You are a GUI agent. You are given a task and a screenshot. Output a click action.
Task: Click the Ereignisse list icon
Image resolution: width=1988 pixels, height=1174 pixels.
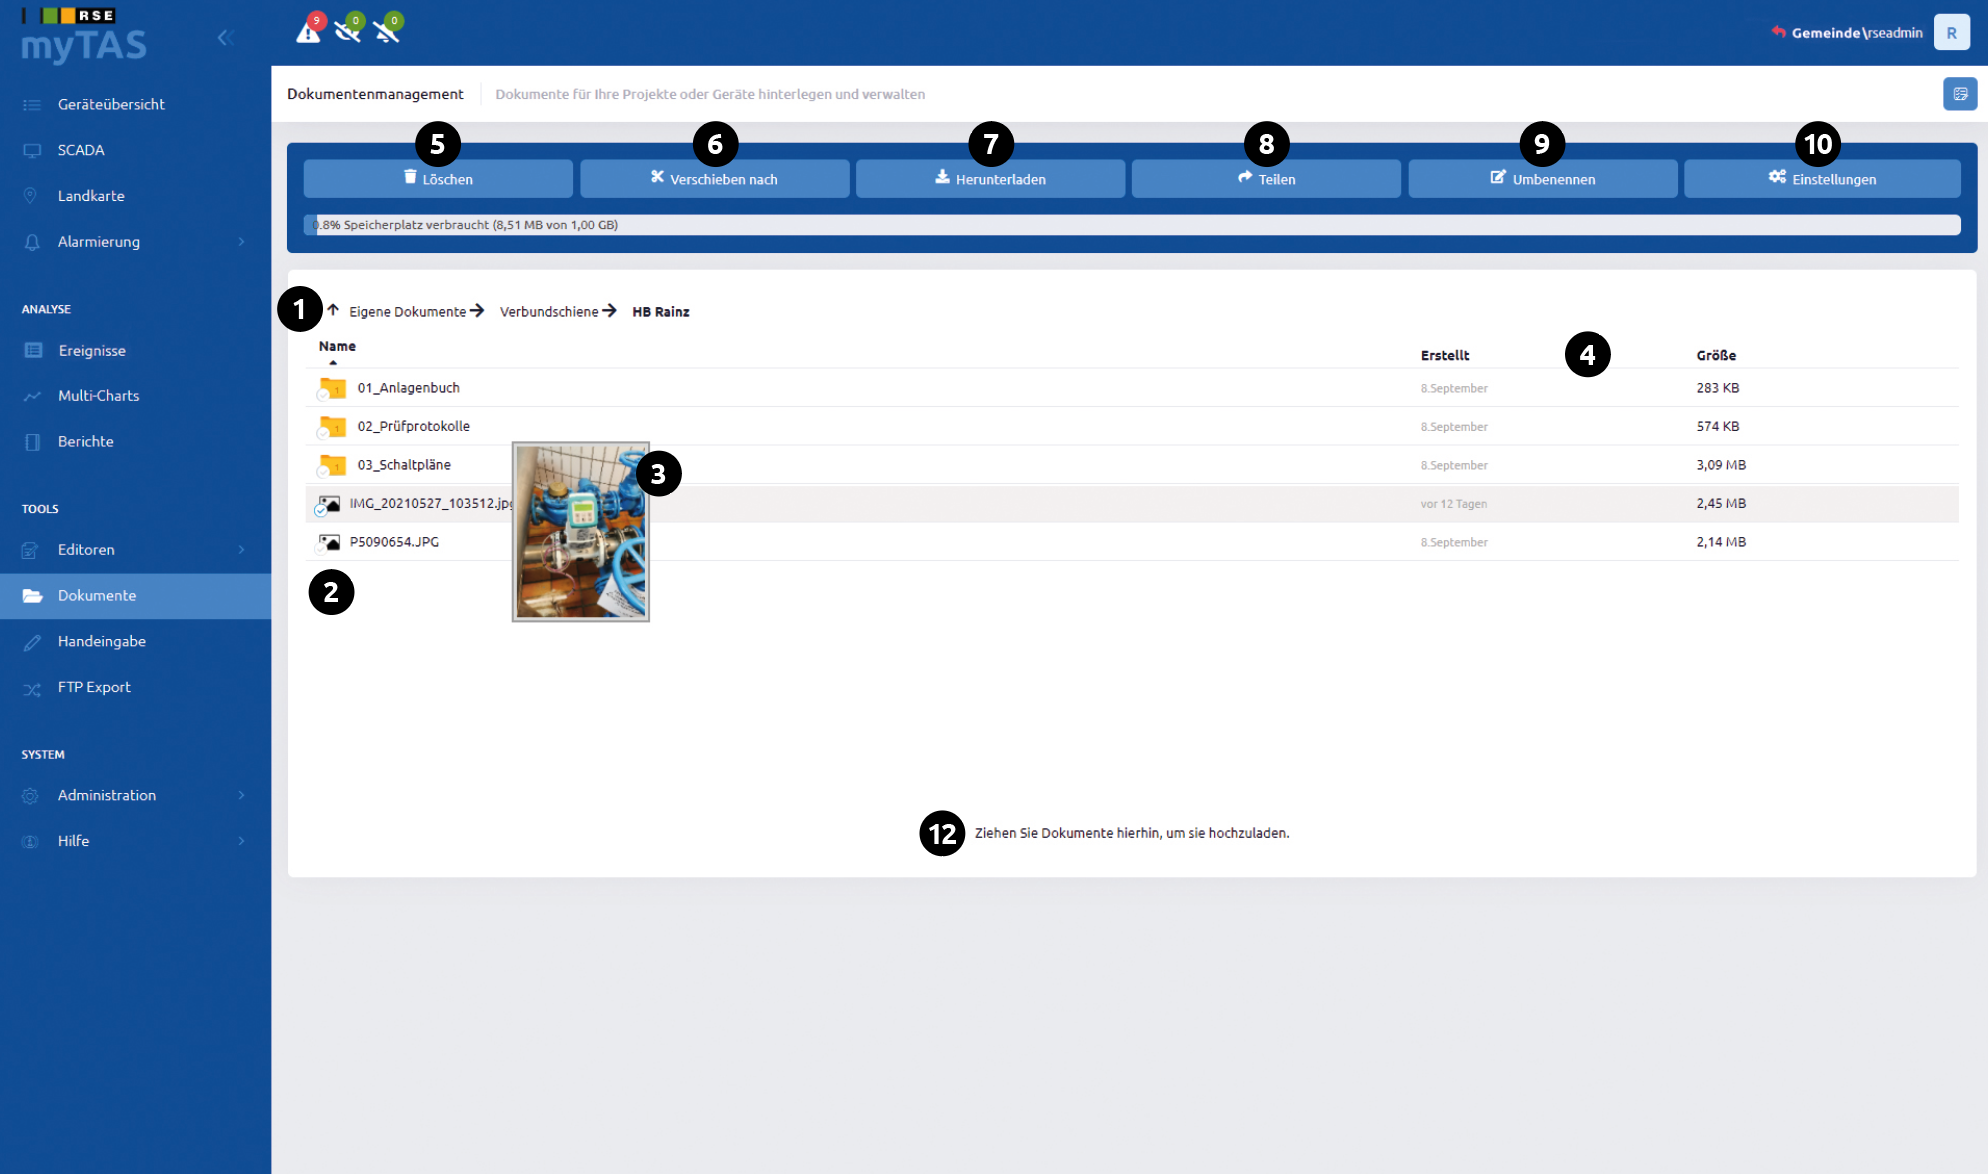(33, 351)
